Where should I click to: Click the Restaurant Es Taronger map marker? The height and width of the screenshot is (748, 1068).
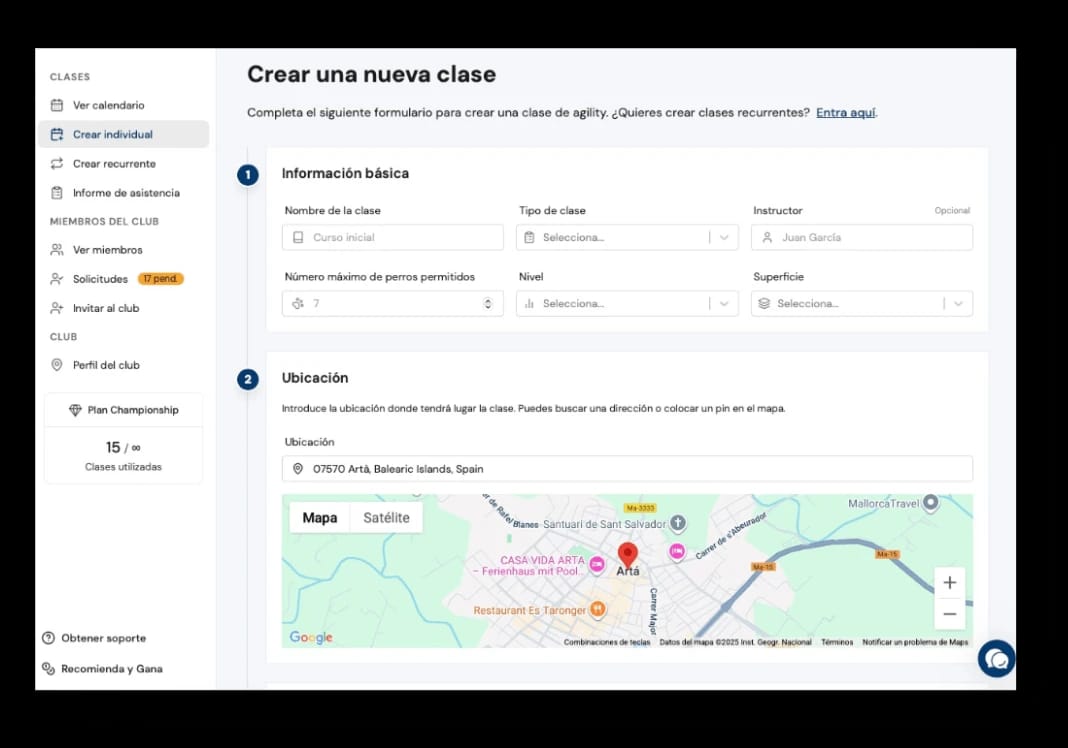click(597, 609)
